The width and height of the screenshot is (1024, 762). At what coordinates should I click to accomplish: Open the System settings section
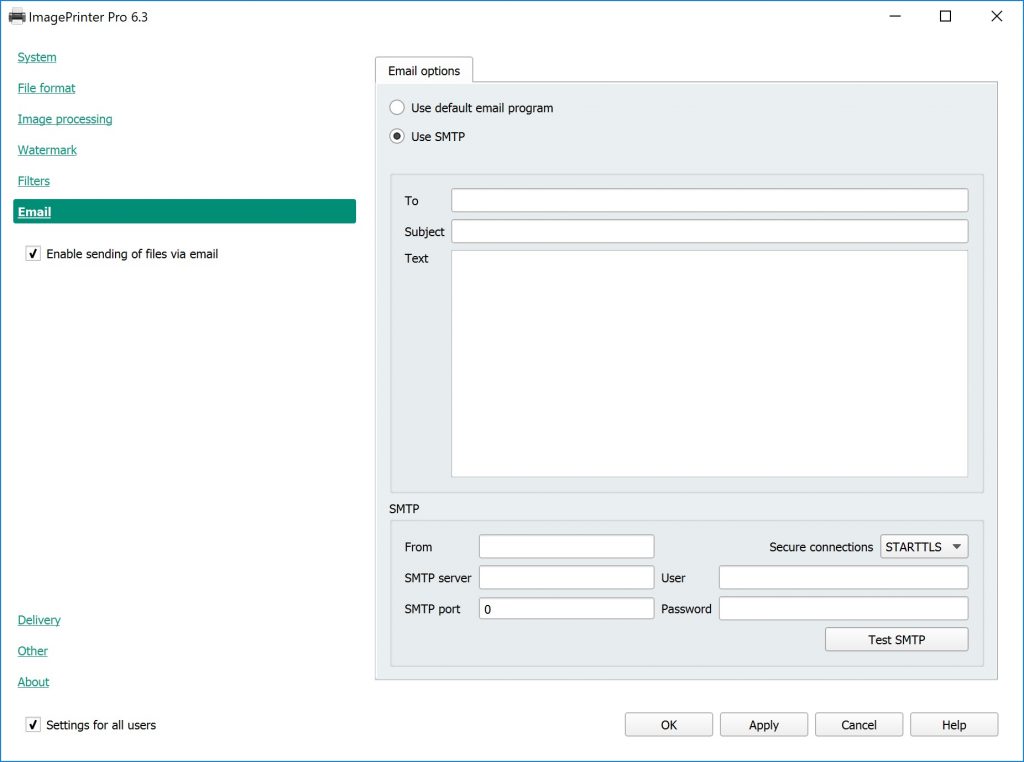(x=37, y=58)
